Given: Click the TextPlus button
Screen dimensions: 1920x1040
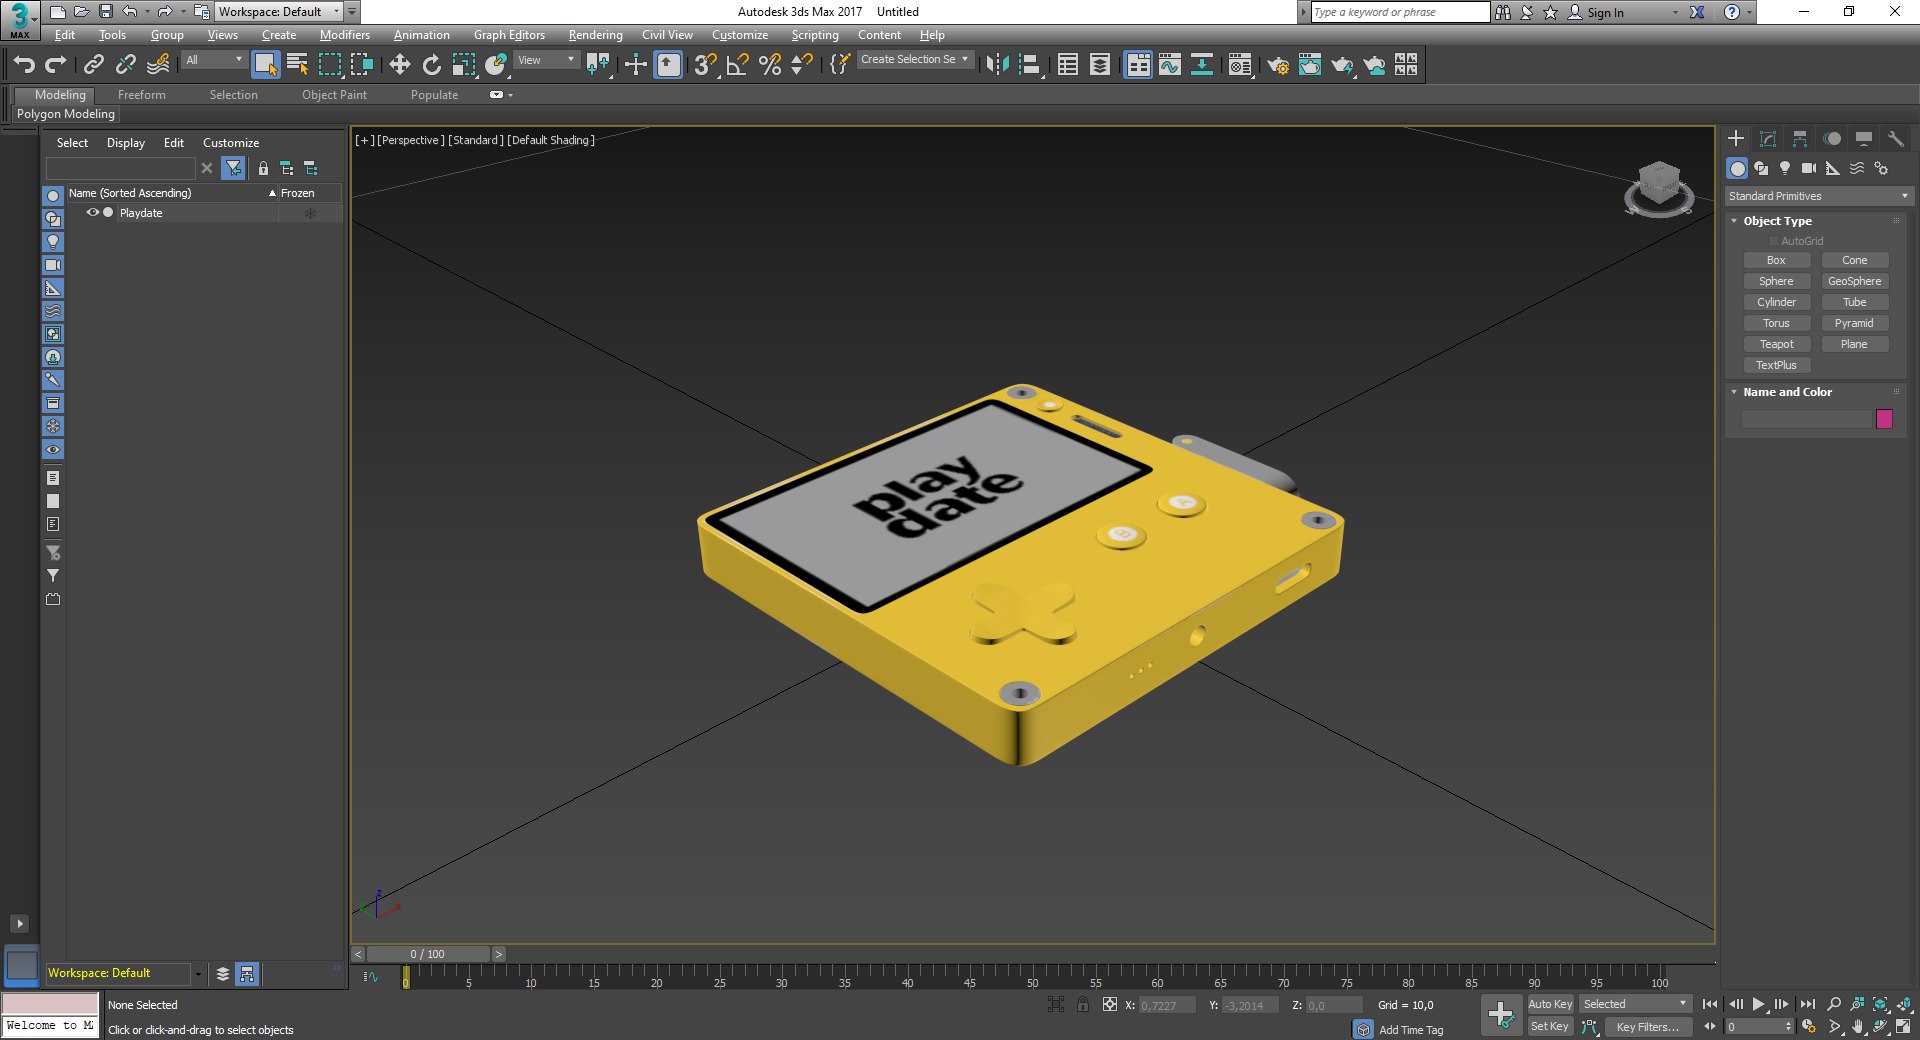Looking at the screenshot, I should point(1777,365).
